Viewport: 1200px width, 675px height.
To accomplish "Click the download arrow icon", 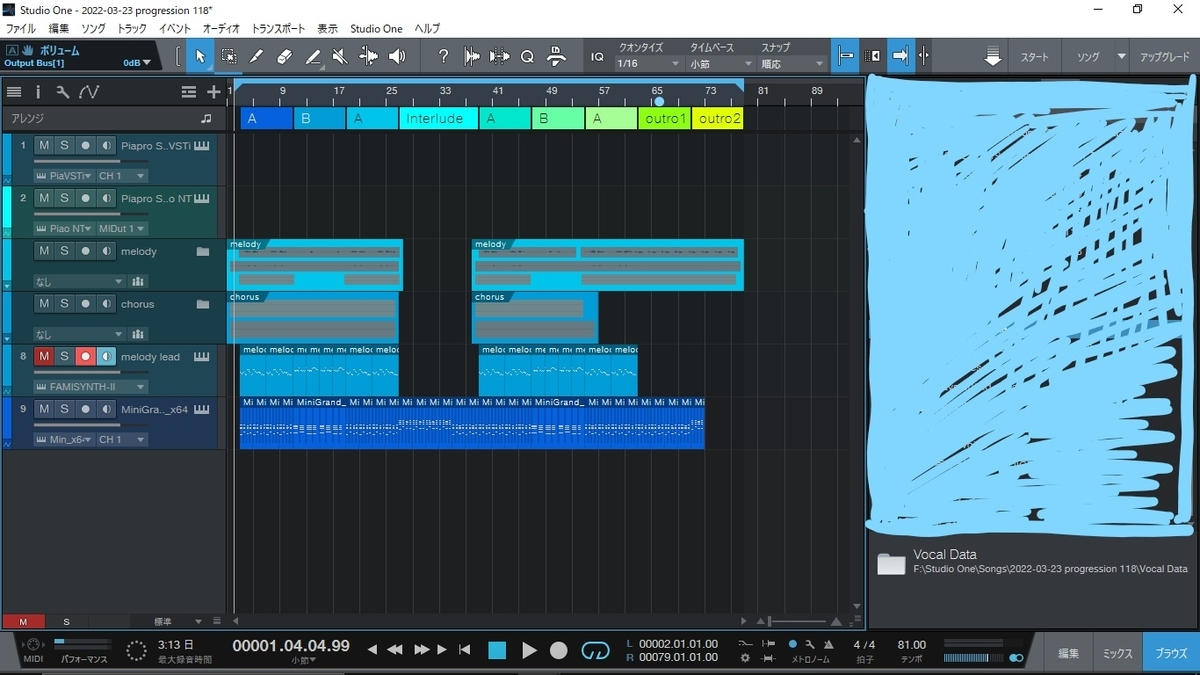I will coord(992,57).
